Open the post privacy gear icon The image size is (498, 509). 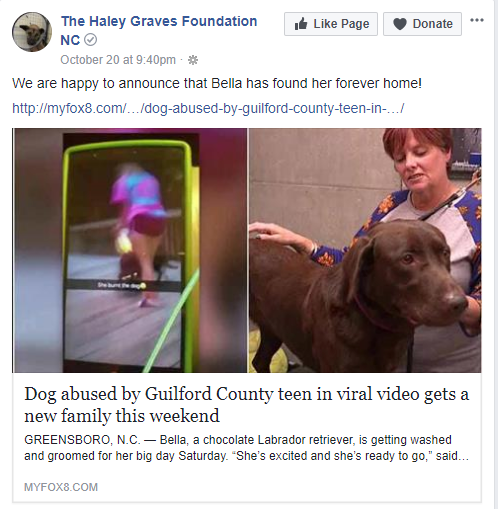click(193, 60)
